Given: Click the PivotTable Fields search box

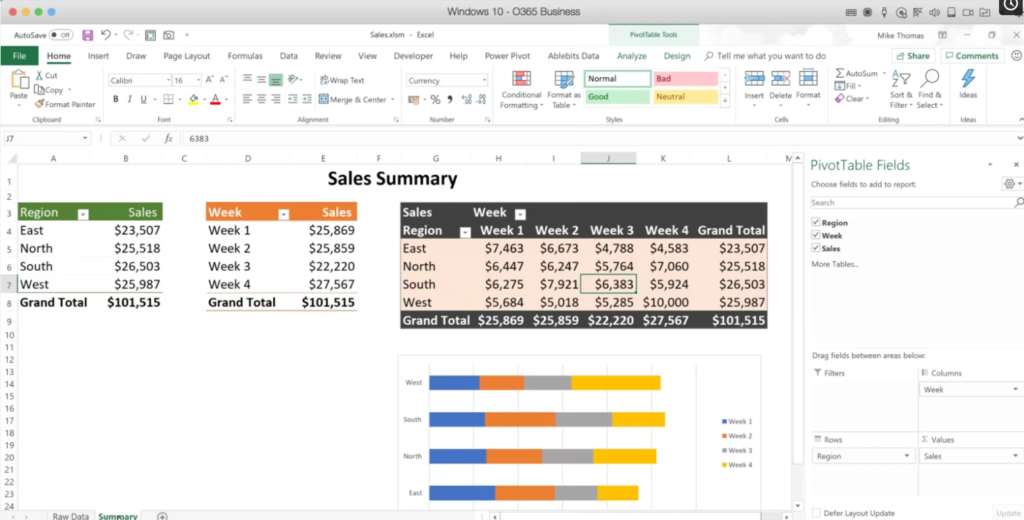Looking at the screenshot, I should click(x=913, y=203).
